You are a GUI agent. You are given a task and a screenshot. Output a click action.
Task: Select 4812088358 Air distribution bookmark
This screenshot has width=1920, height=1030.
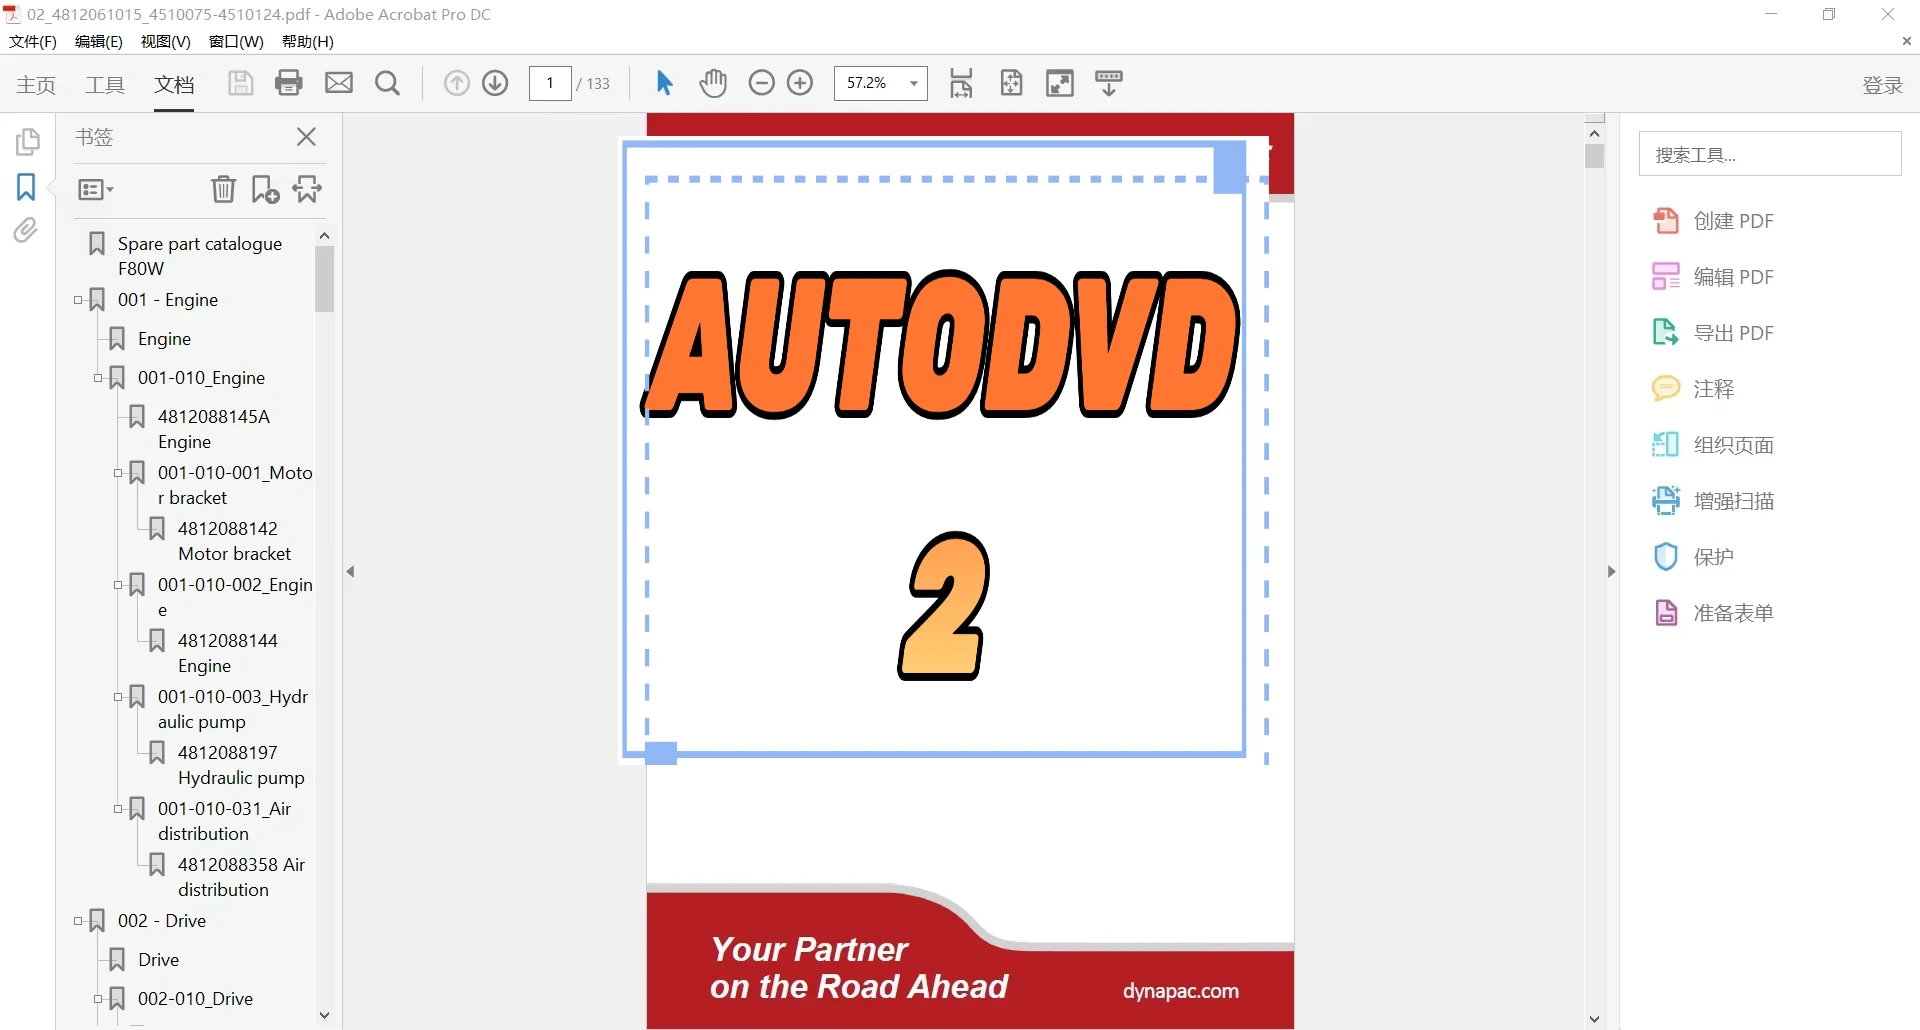[x=240, y=877]
